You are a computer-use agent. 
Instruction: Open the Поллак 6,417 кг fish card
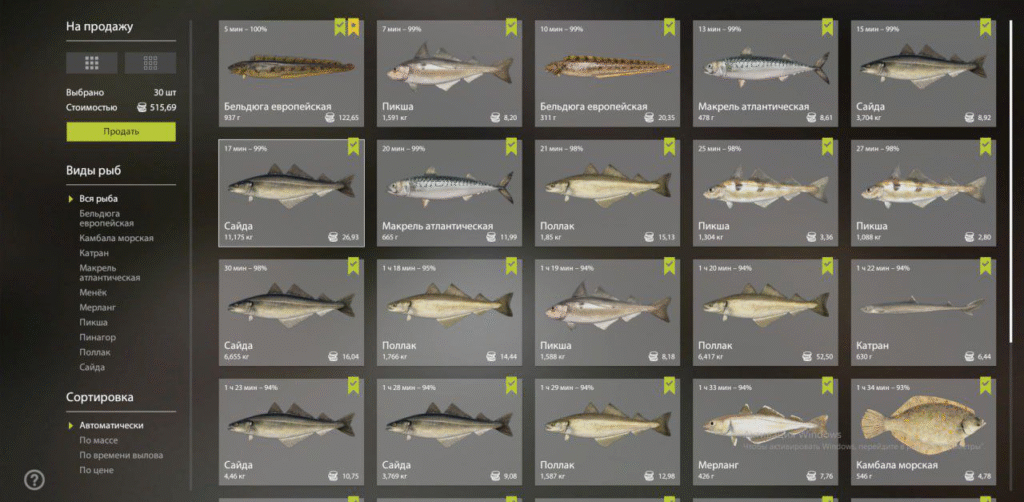click(x=765, y=312)
